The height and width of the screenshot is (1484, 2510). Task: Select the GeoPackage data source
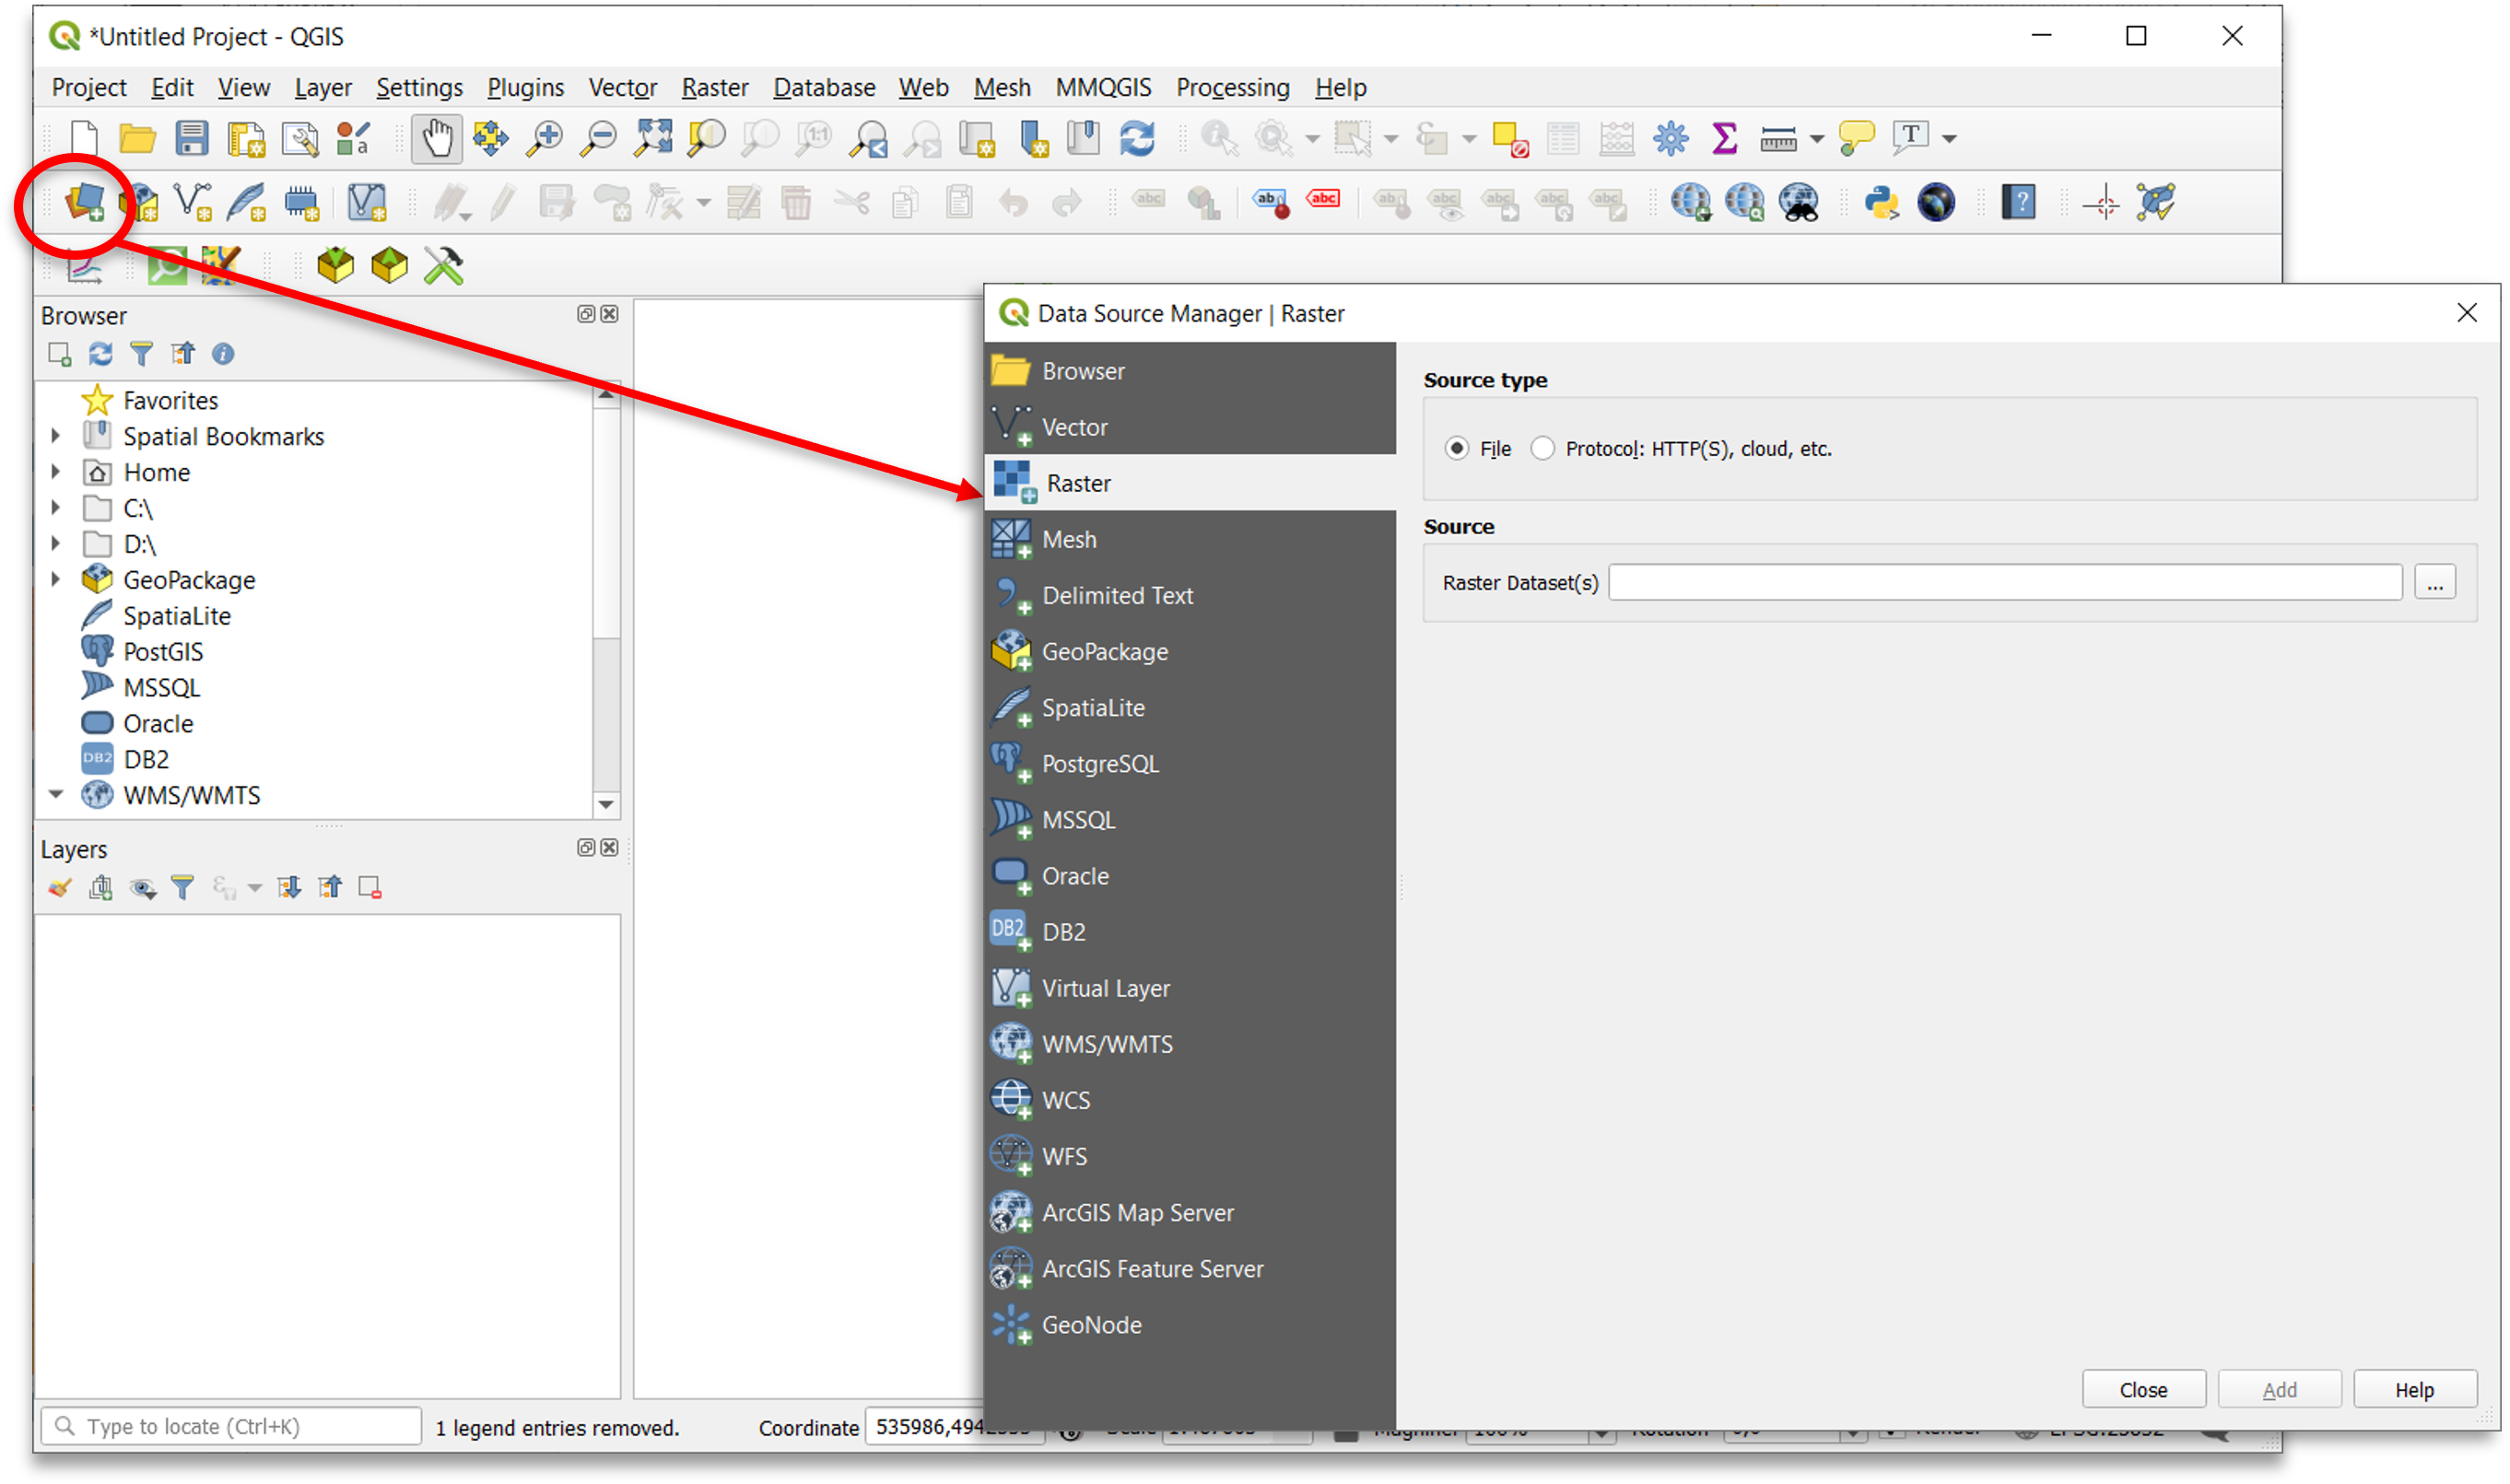[x=1104, y=650]
